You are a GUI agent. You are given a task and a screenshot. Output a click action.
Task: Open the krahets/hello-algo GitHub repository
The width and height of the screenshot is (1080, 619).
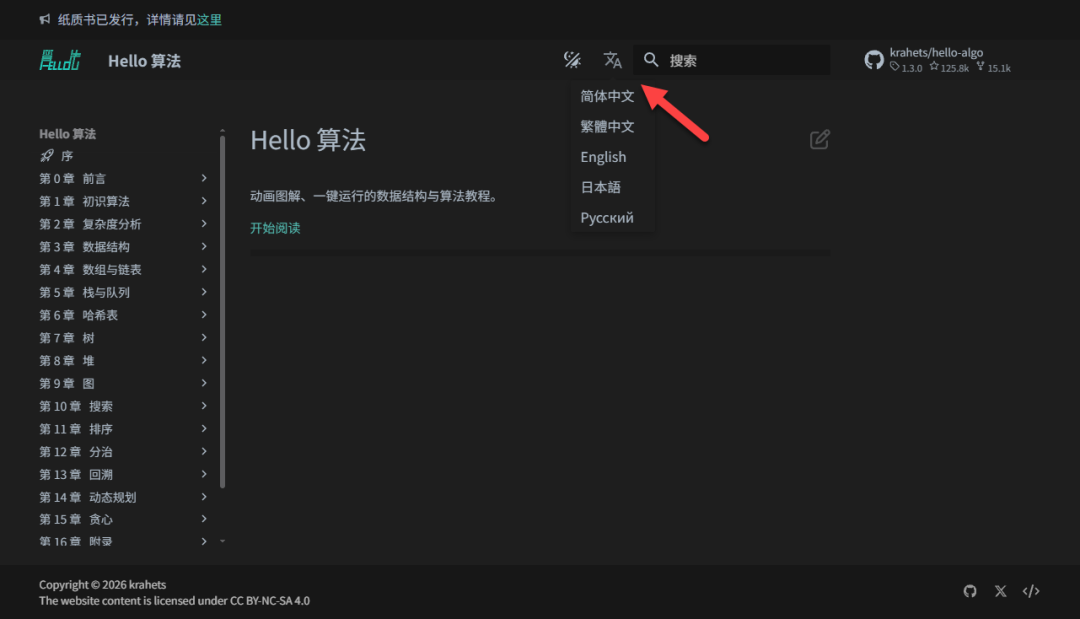coord(937,60)
